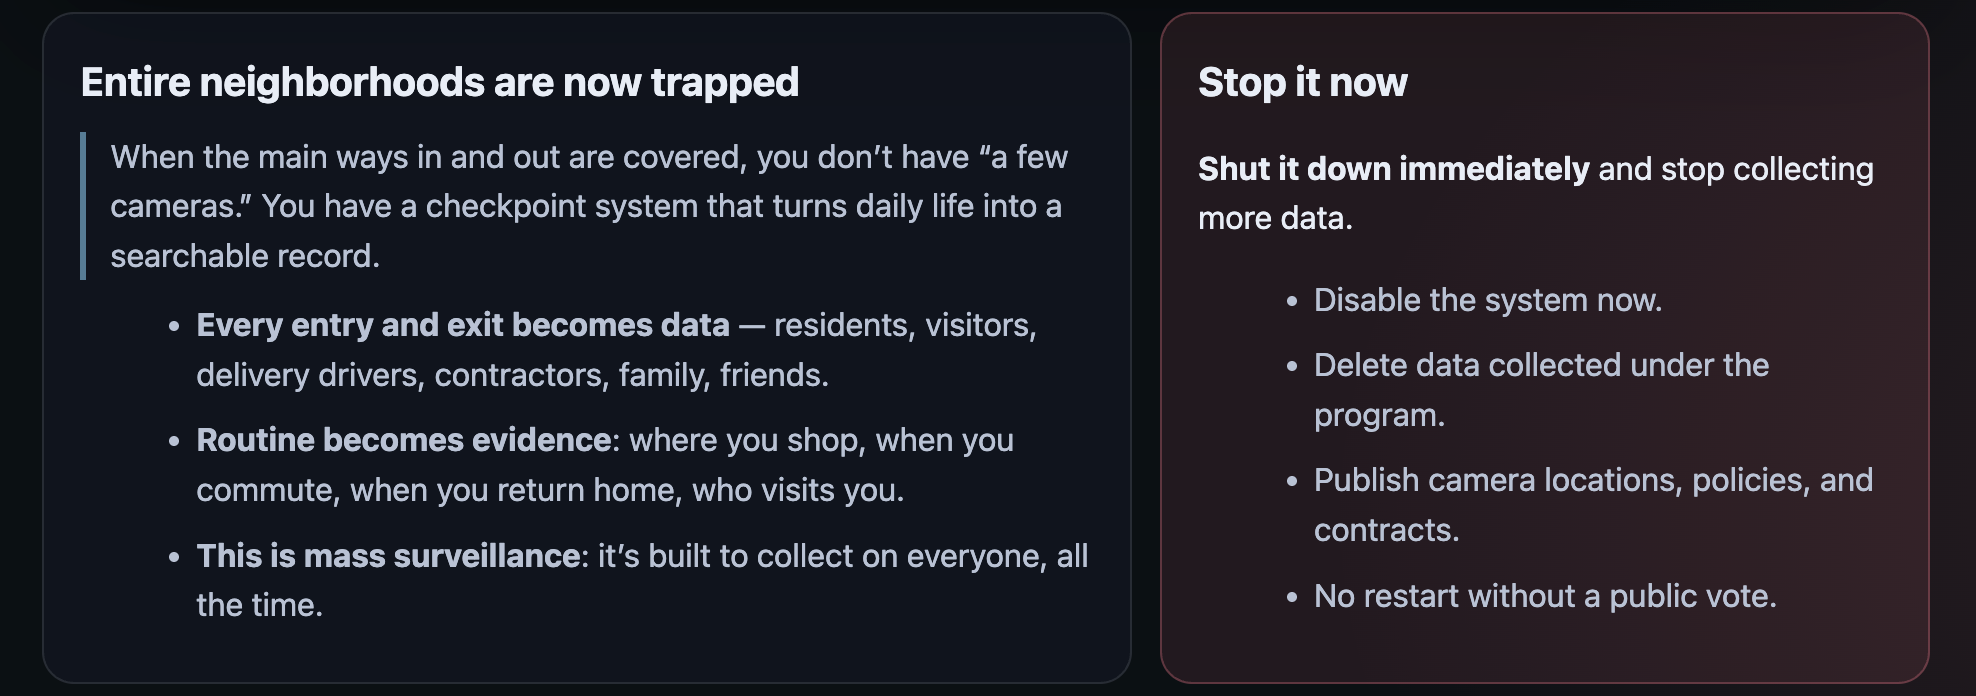Click 'delivery drivers, contractors, family, friends' text
The width and height of the screenshot is (1976, 696).
tap(512, 375)
